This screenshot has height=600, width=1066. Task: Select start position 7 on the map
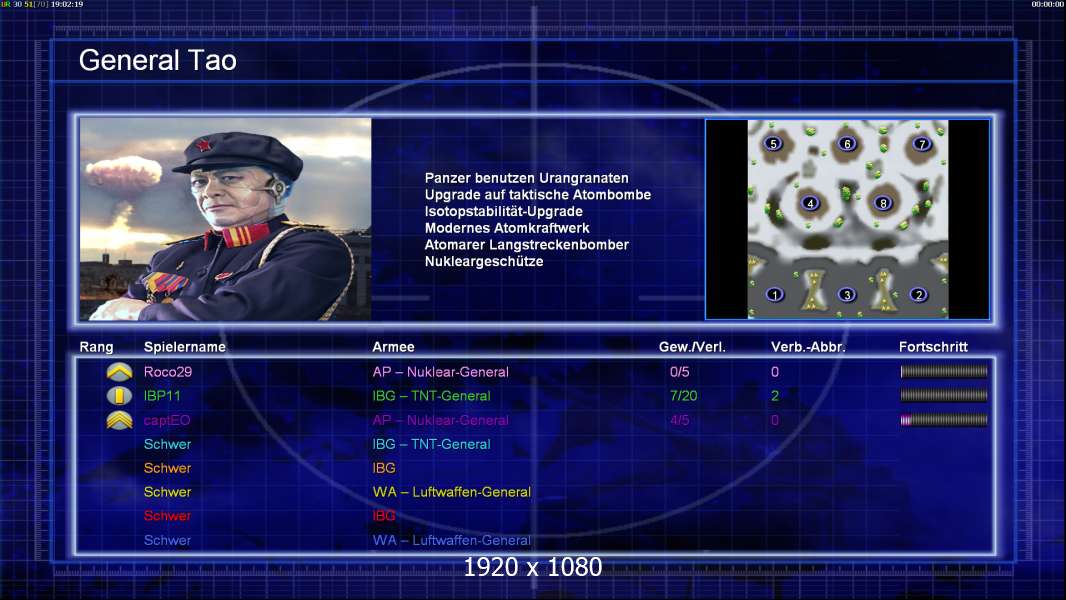[922, 143]
